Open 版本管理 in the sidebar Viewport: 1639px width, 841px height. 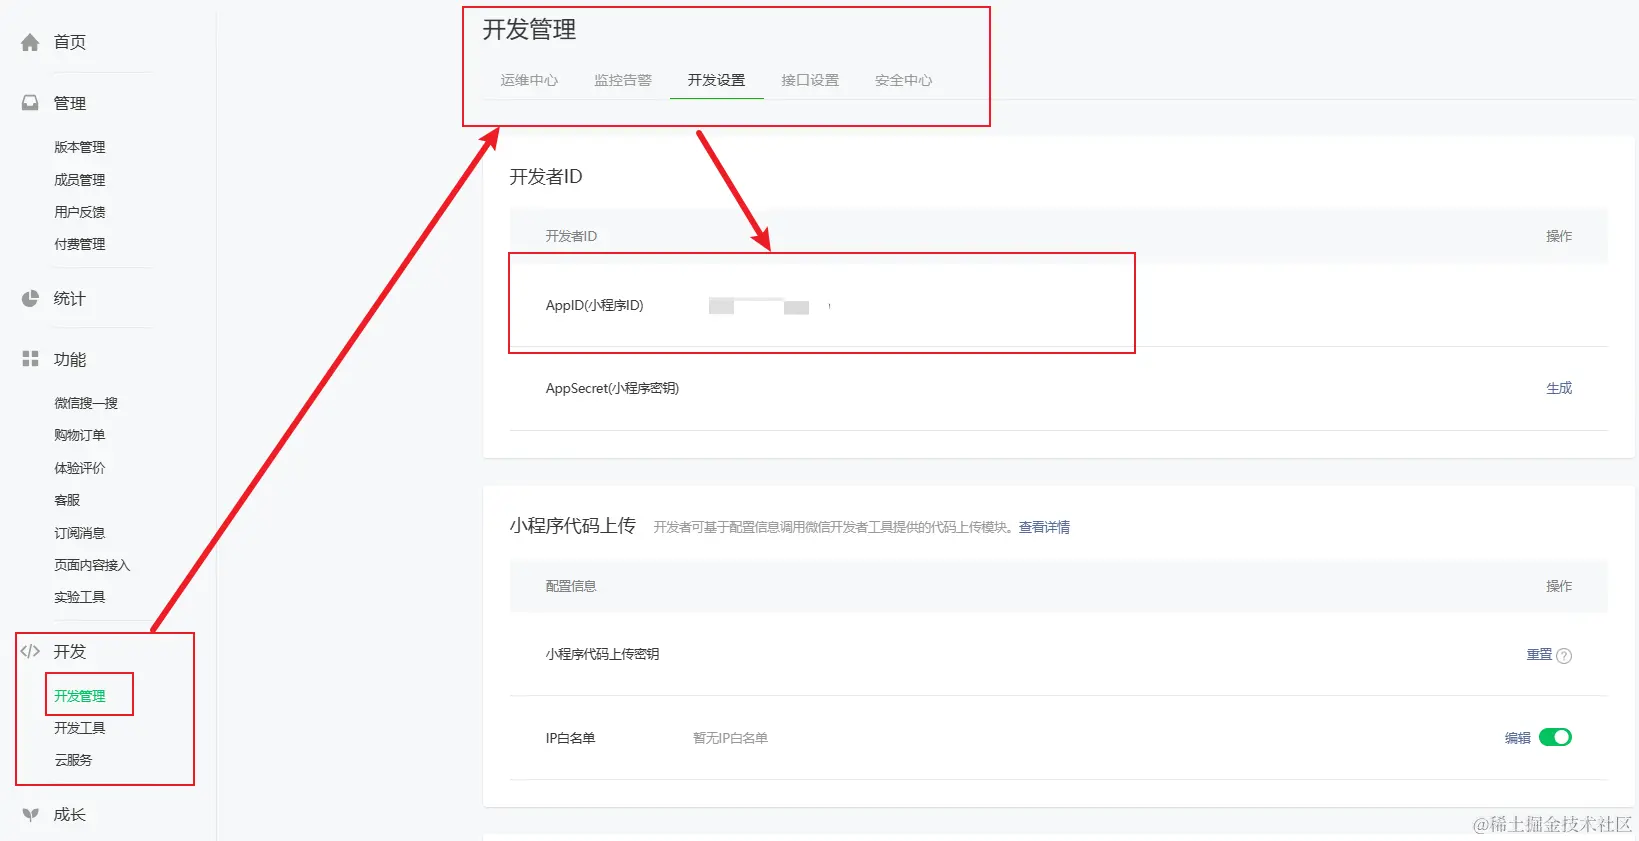(80, 147)
